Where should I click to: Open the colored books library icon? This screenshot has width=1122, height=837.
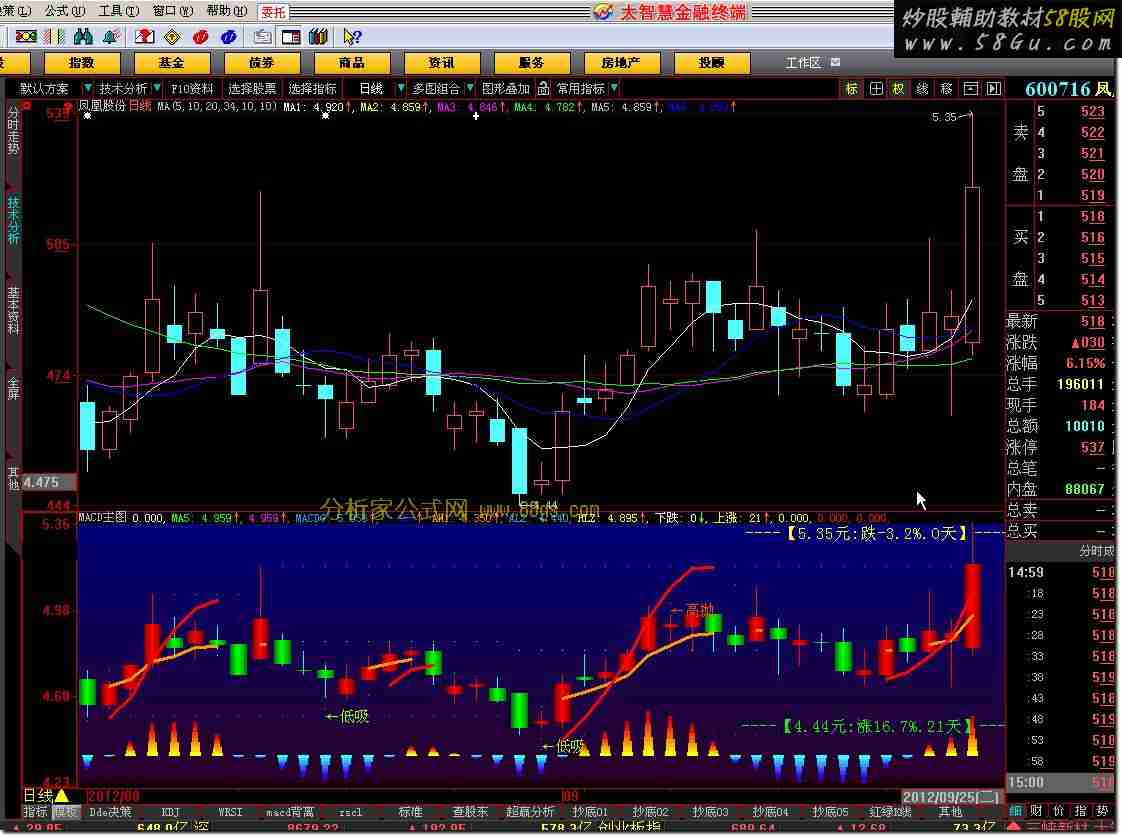coord(318,36)
